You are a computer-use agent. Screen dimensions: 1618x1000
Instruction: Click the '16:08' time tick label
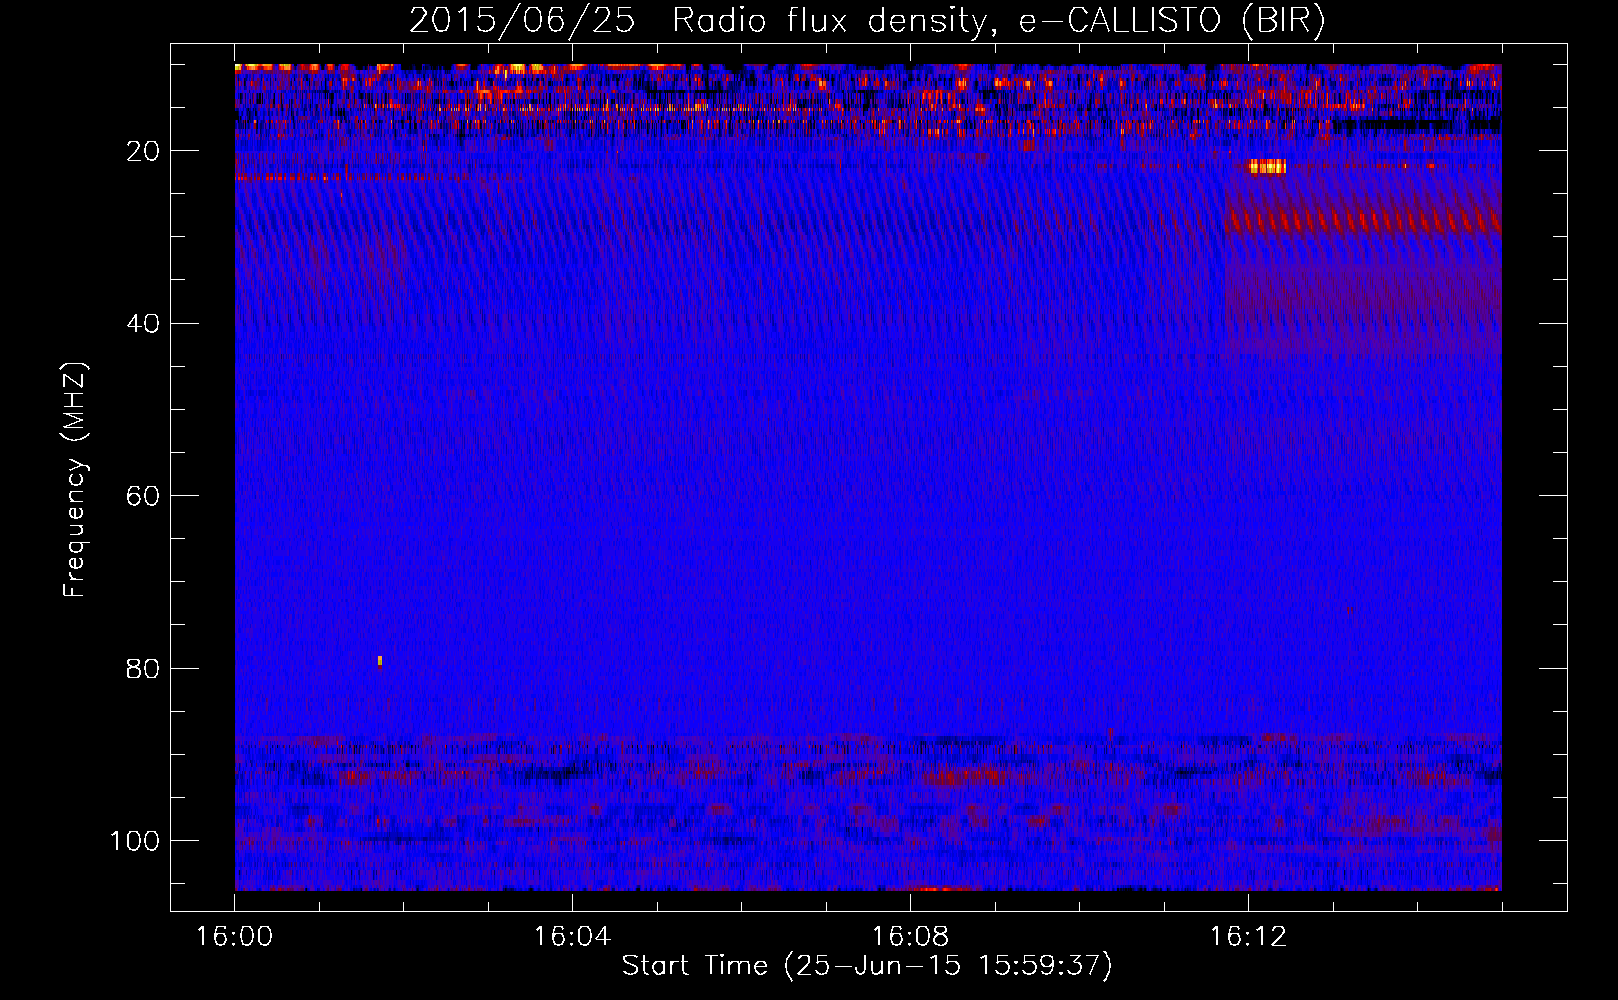pyautogui.click(x=910, y=937)
